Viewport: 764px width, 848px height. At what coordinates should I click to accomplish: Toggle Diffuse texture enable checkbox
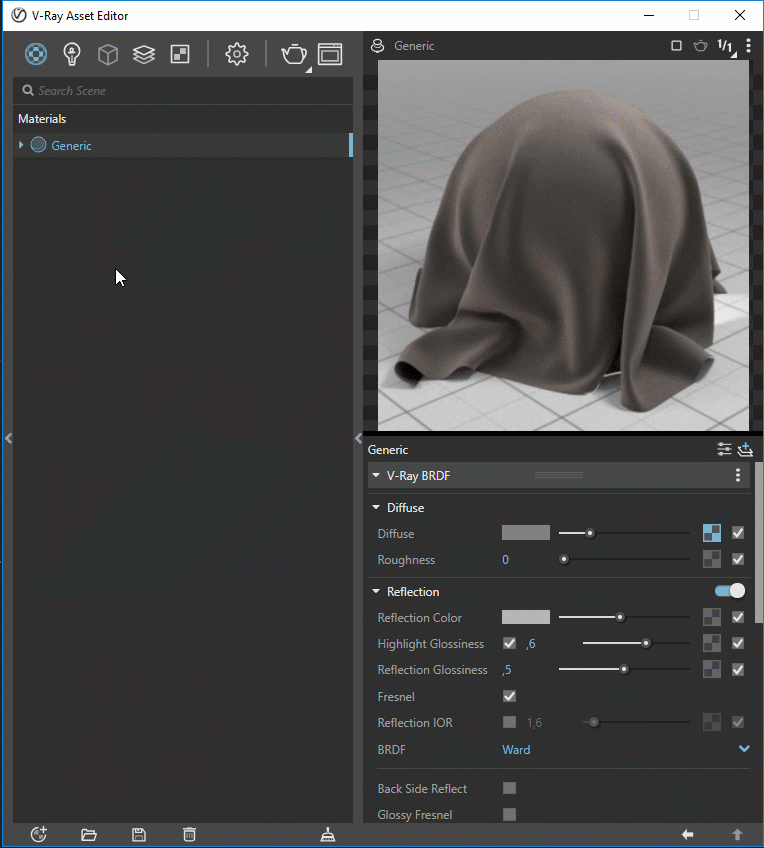pyautogui.click(x=738, y=533)
